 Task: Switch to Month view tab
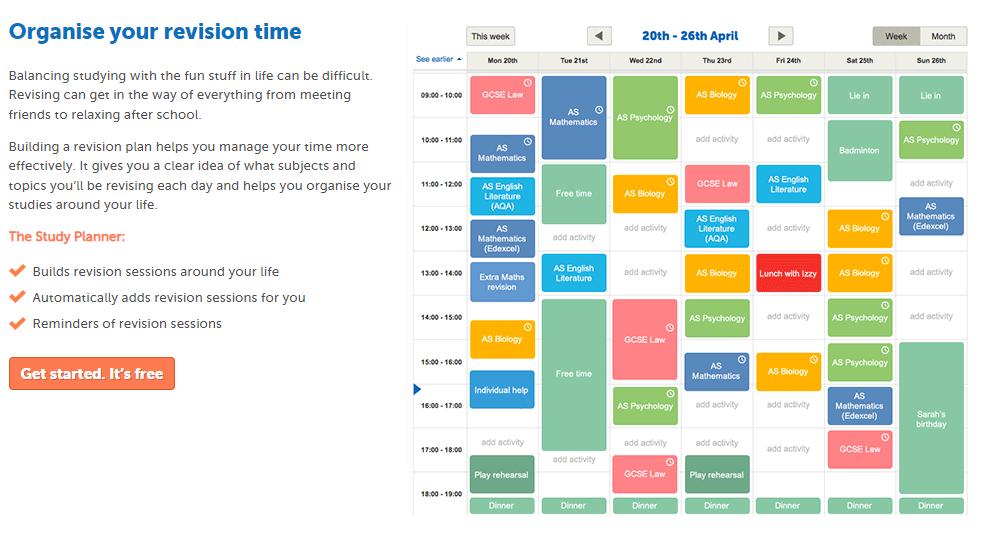(943, 36)
